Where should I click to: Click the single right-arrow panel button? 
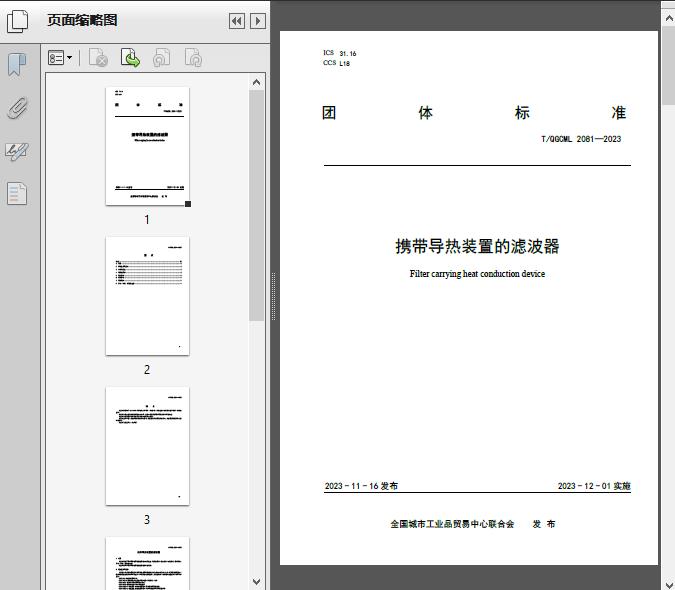(x=258, y=21)
